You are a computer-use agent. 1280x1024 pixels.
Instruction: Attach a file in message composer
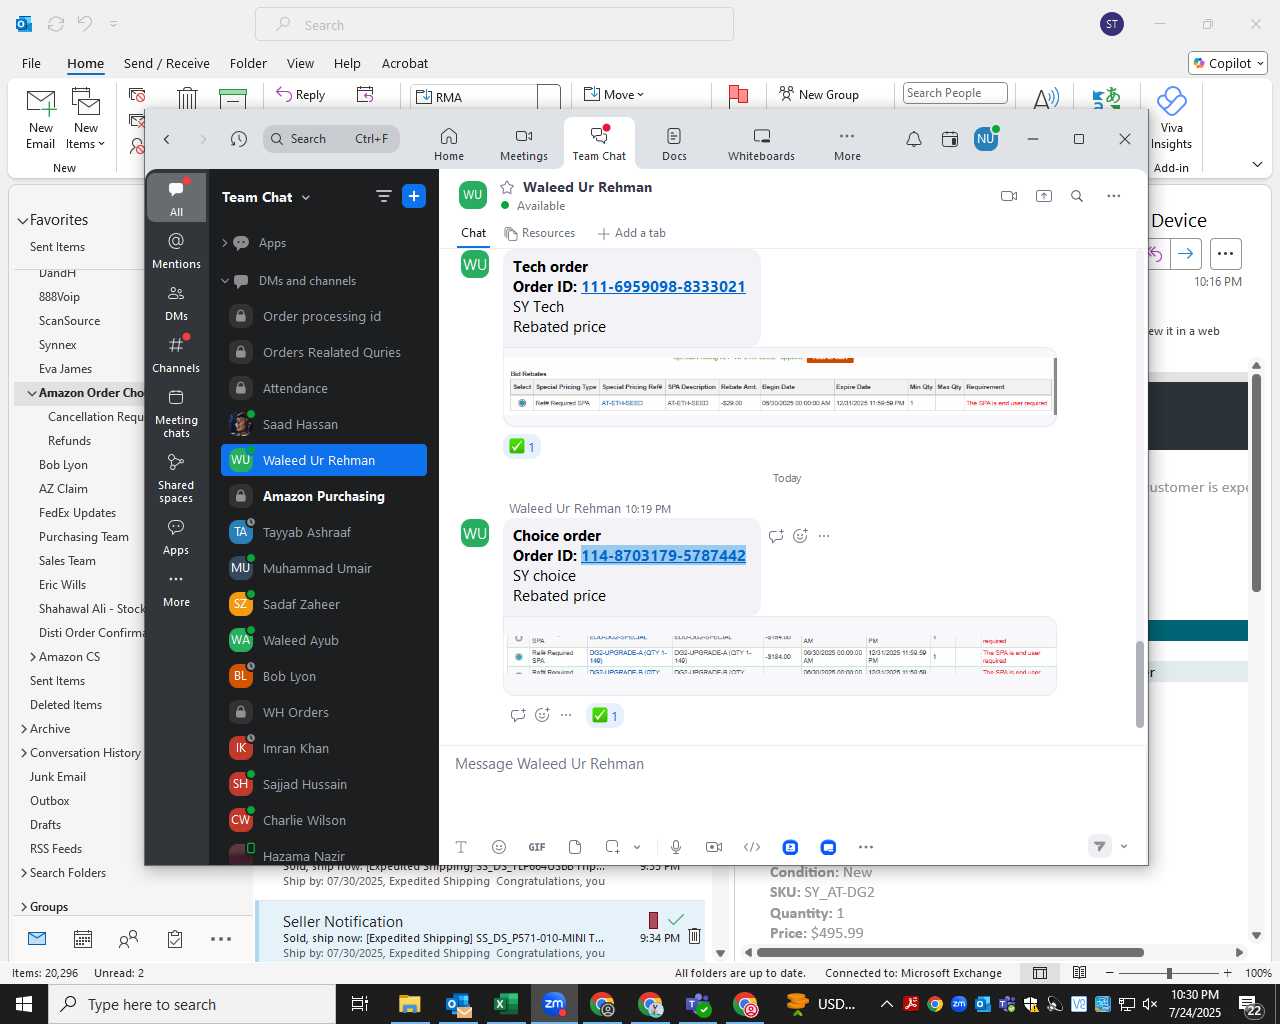(x=575, y=847)
